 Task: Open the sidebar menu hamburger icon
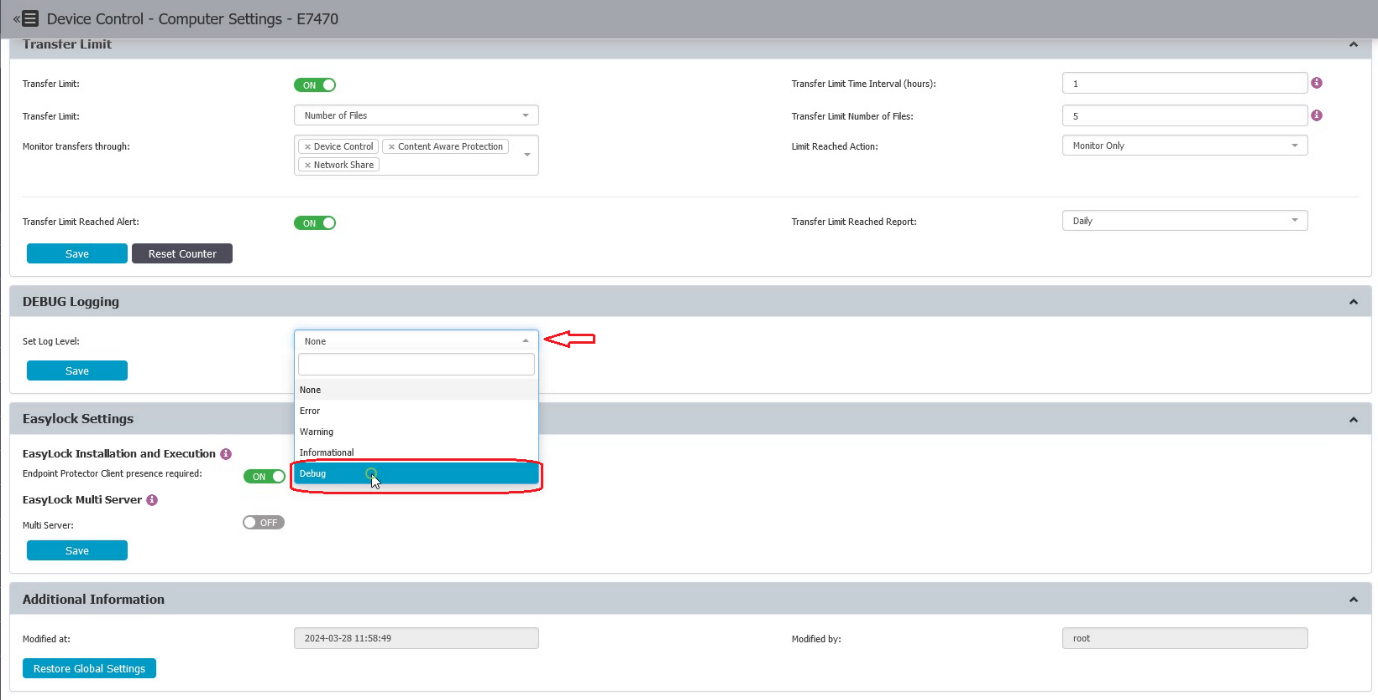pos(30,18)
